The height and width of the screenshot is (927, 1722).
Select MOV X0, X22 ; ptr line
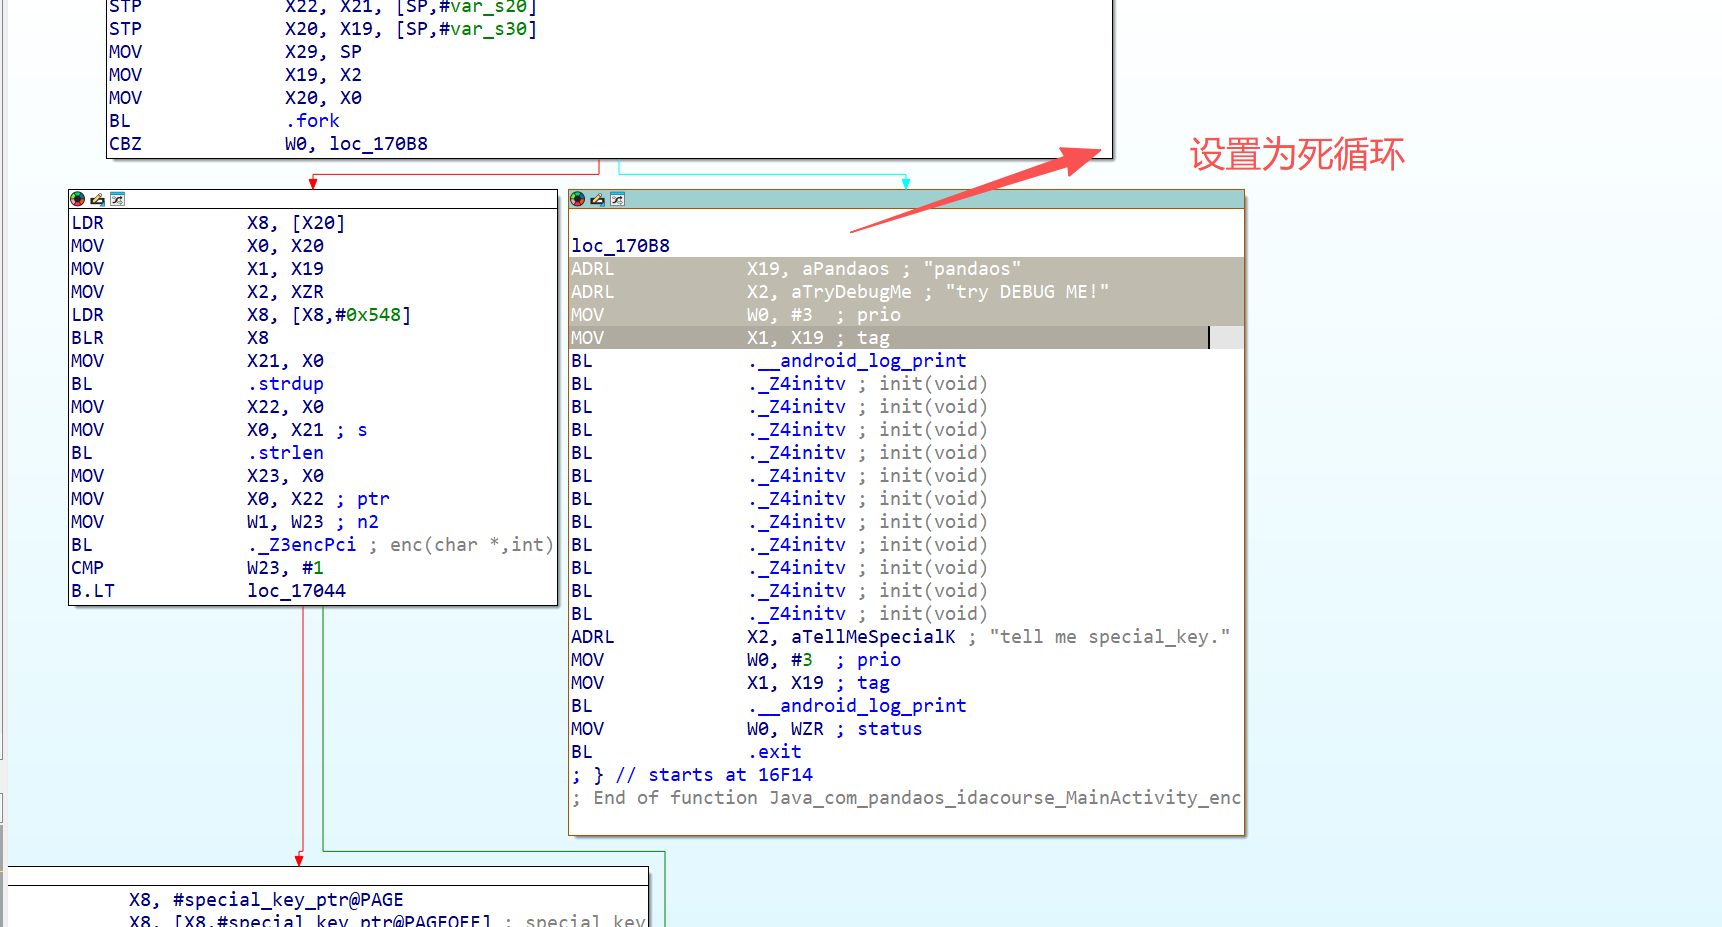click(230, 499)
